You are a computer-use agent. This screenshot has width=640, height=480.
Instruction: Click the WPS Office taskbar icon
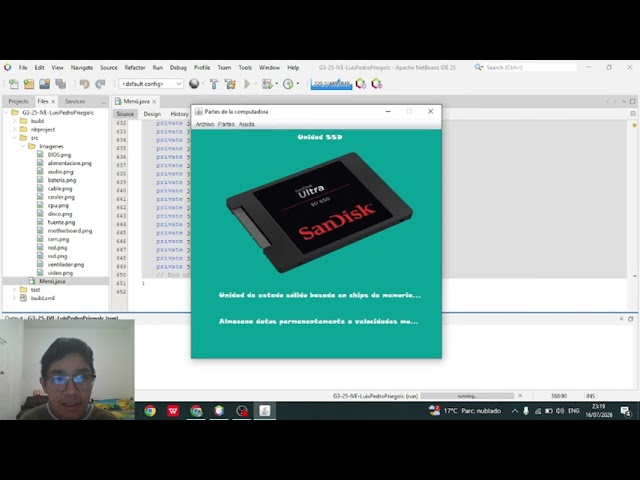(x=173, y=411)
